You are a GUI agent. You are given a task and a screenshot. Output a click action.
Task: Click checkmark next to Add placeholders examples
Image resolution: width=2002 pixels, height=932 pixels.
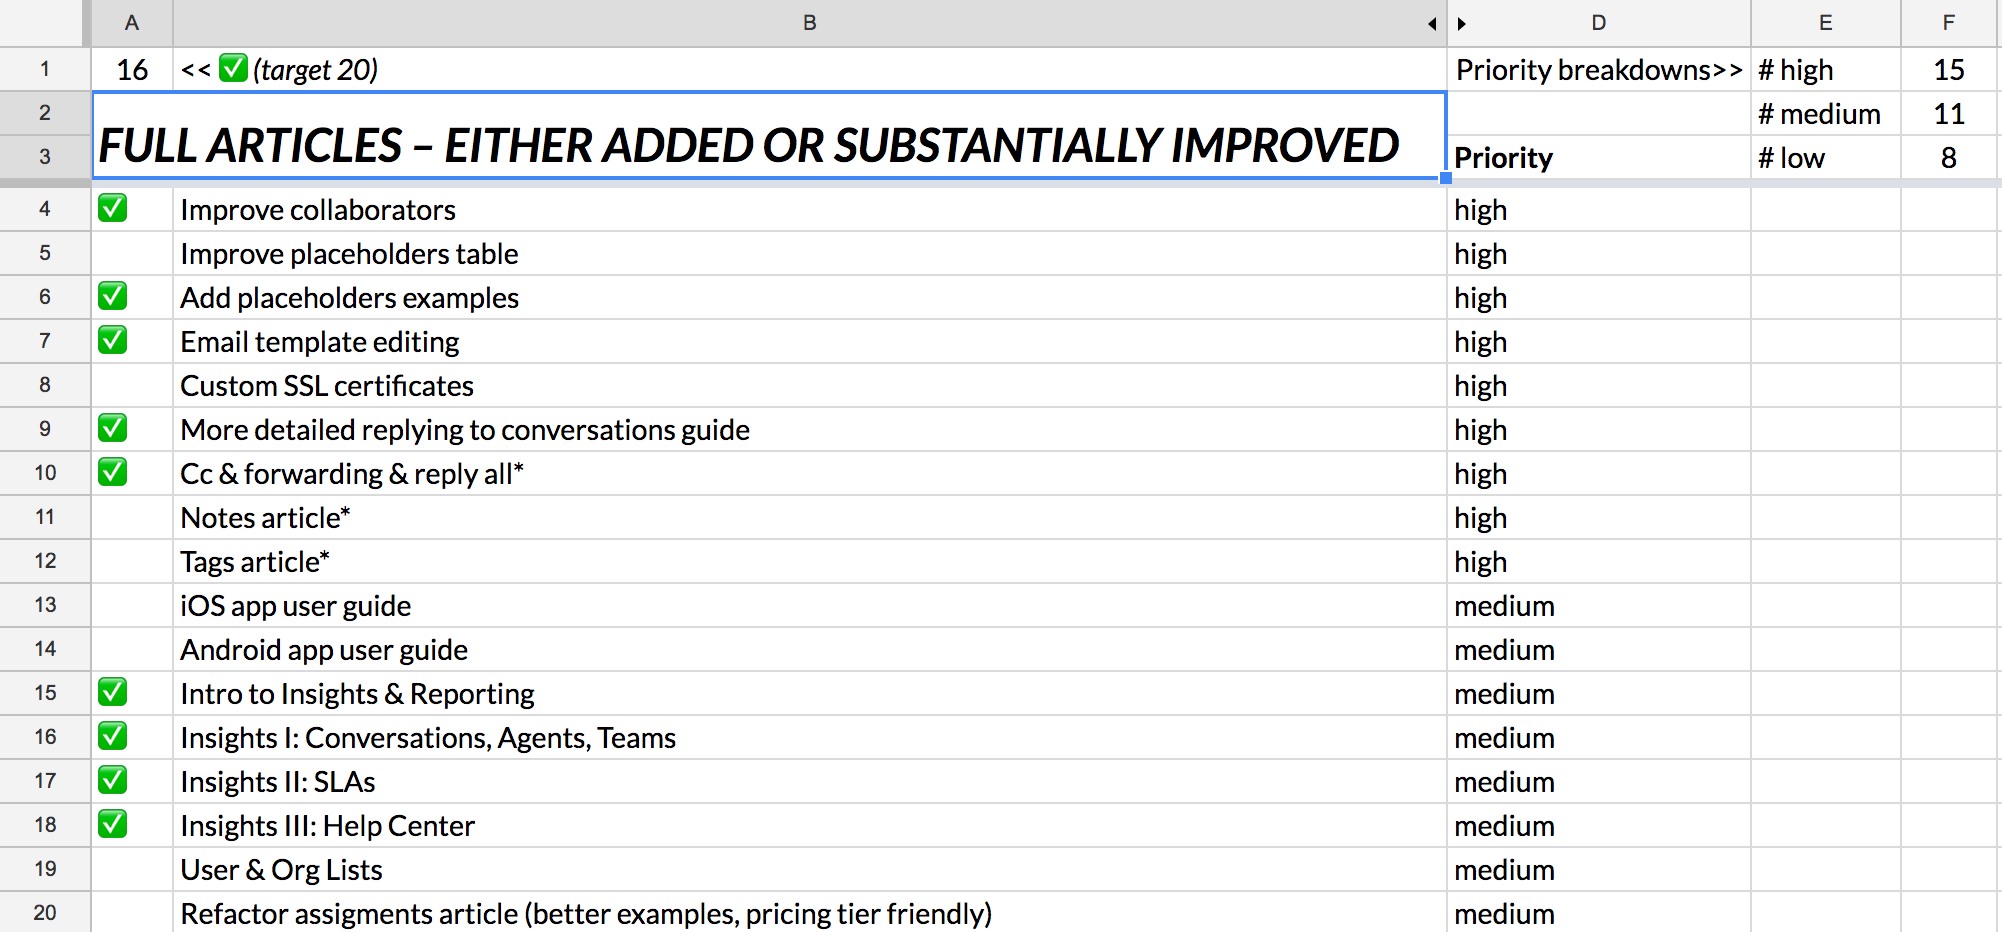(113, 297)
